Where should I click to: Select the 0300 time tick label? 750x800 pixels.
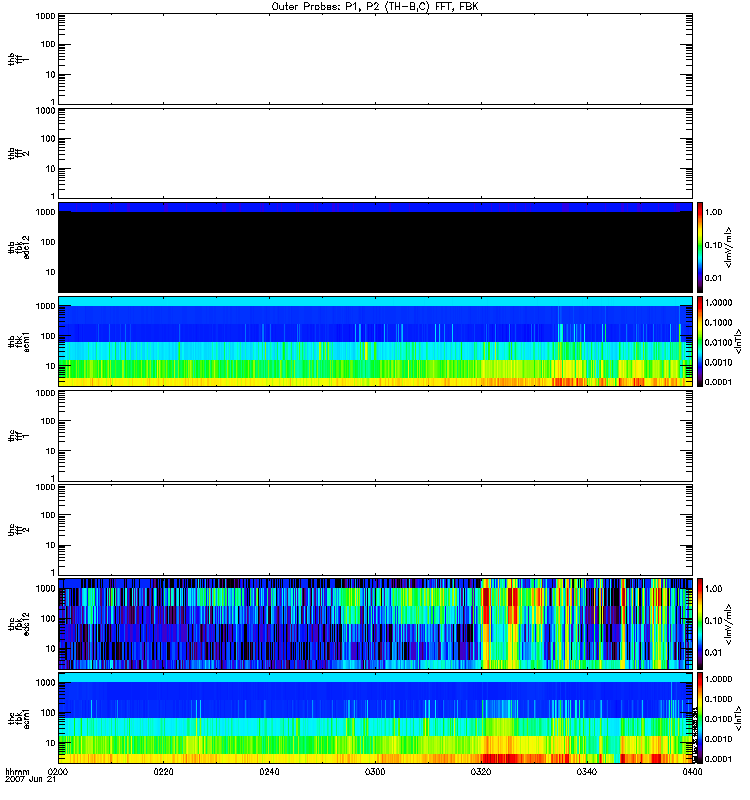375,772
